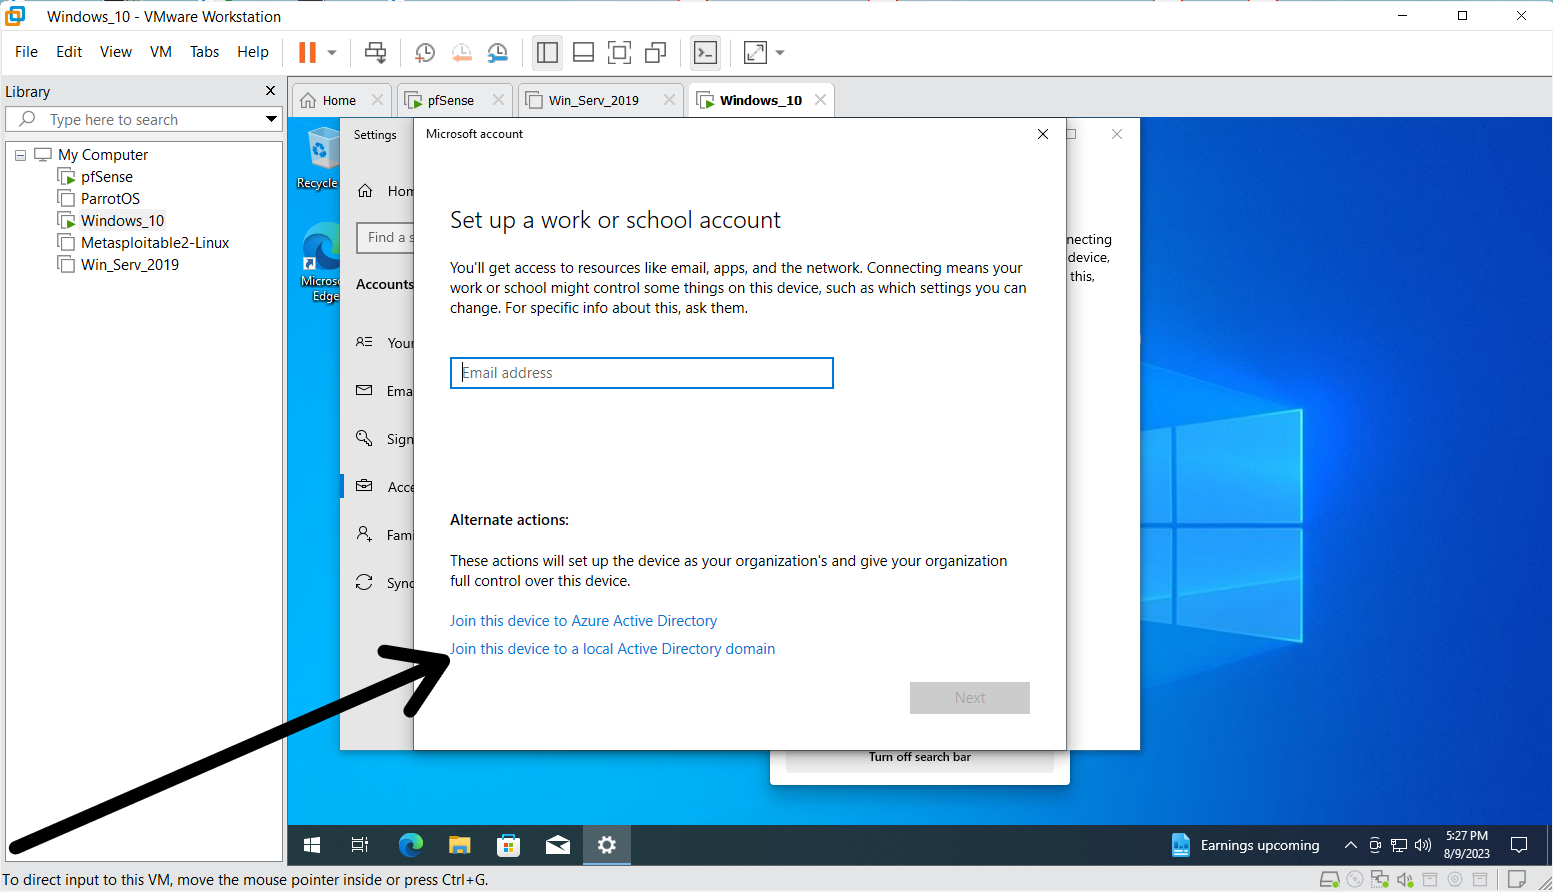Open Family & other users icon in Settings

[365, 534]
